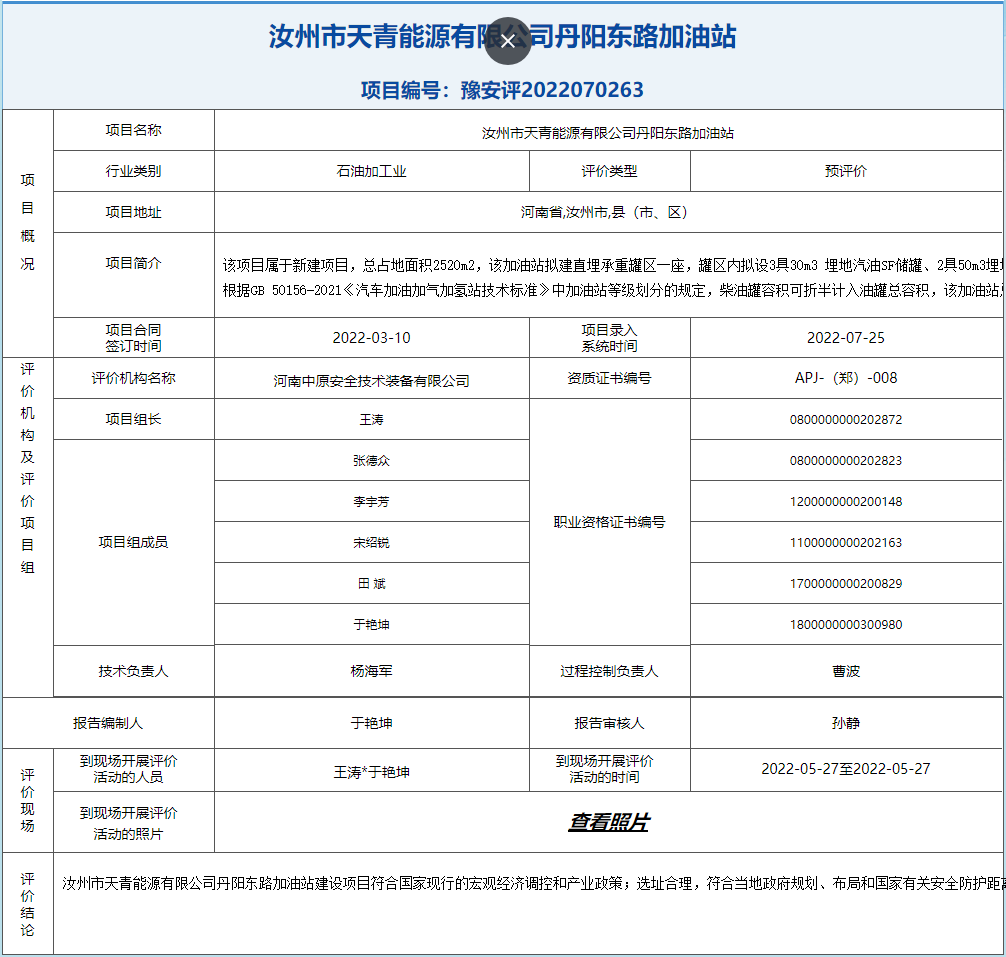The height and width of the screenshot is (957, 1006).
Task: Click agency name 河南中原安全技术装备有限公司
Action: (x=371, y=381)
